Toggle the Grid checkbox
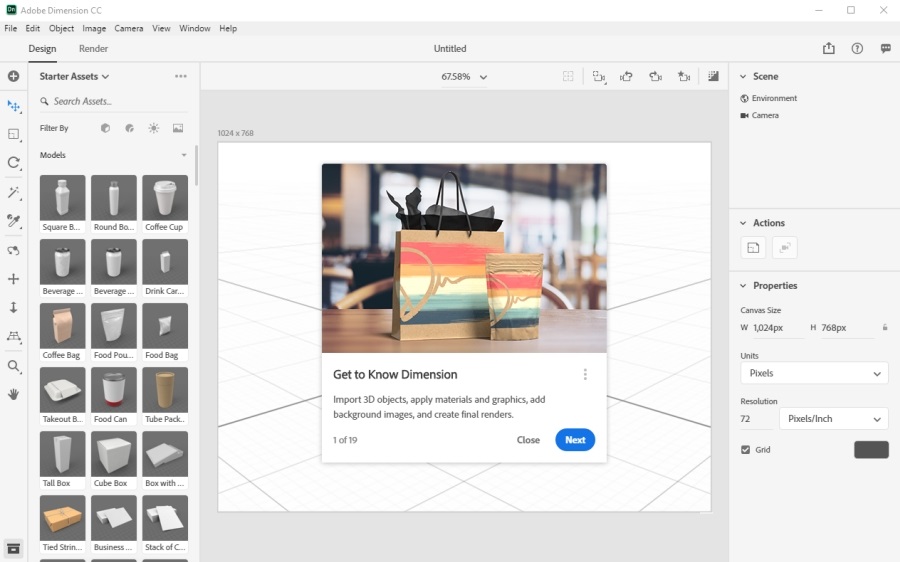Viewport: 900px width, 562px height. click(746, 450)
